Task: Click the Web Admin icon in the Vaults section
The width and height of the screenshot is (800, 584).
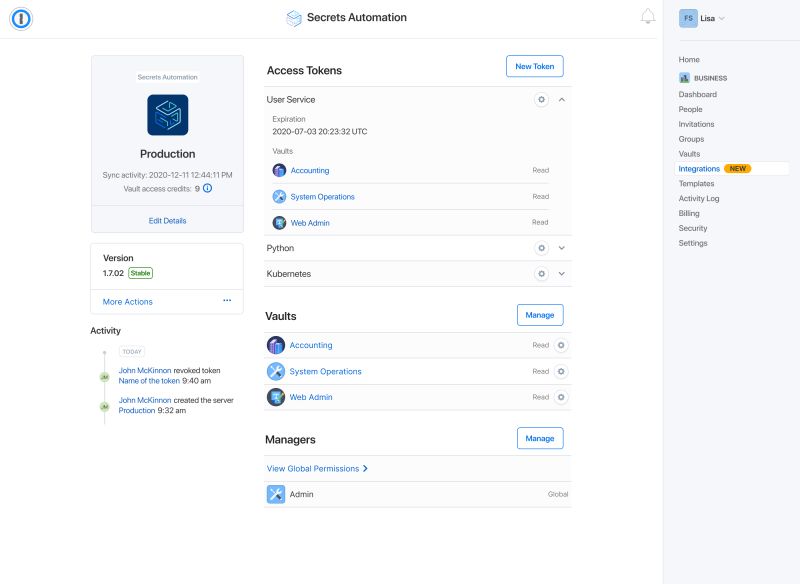Action: tap(276, 397)
